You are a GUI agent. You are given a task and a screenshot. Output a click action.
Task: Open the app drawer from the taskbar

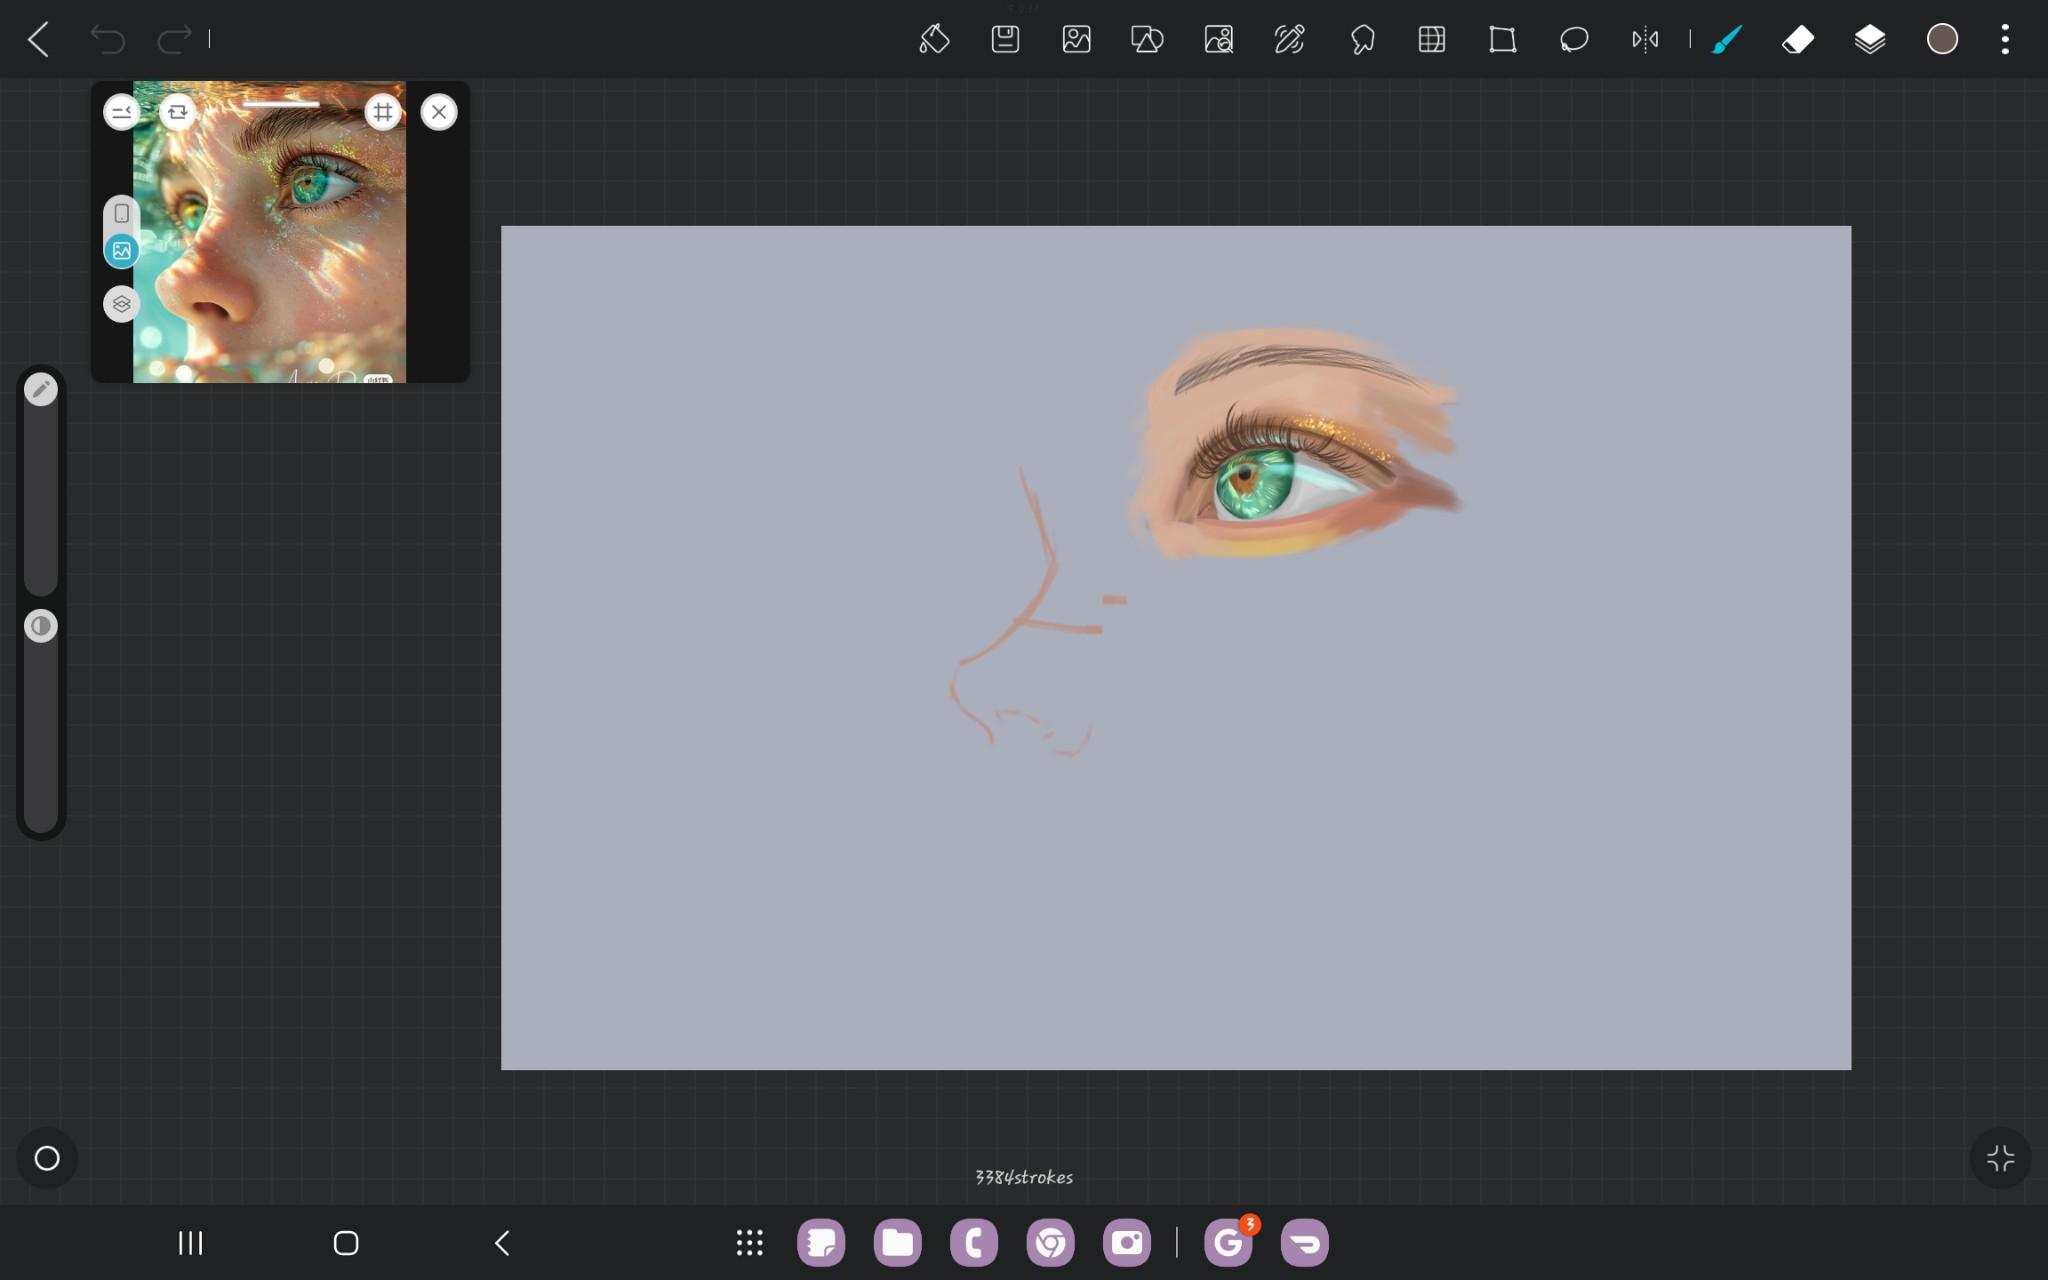click(x=748, y=1243)
